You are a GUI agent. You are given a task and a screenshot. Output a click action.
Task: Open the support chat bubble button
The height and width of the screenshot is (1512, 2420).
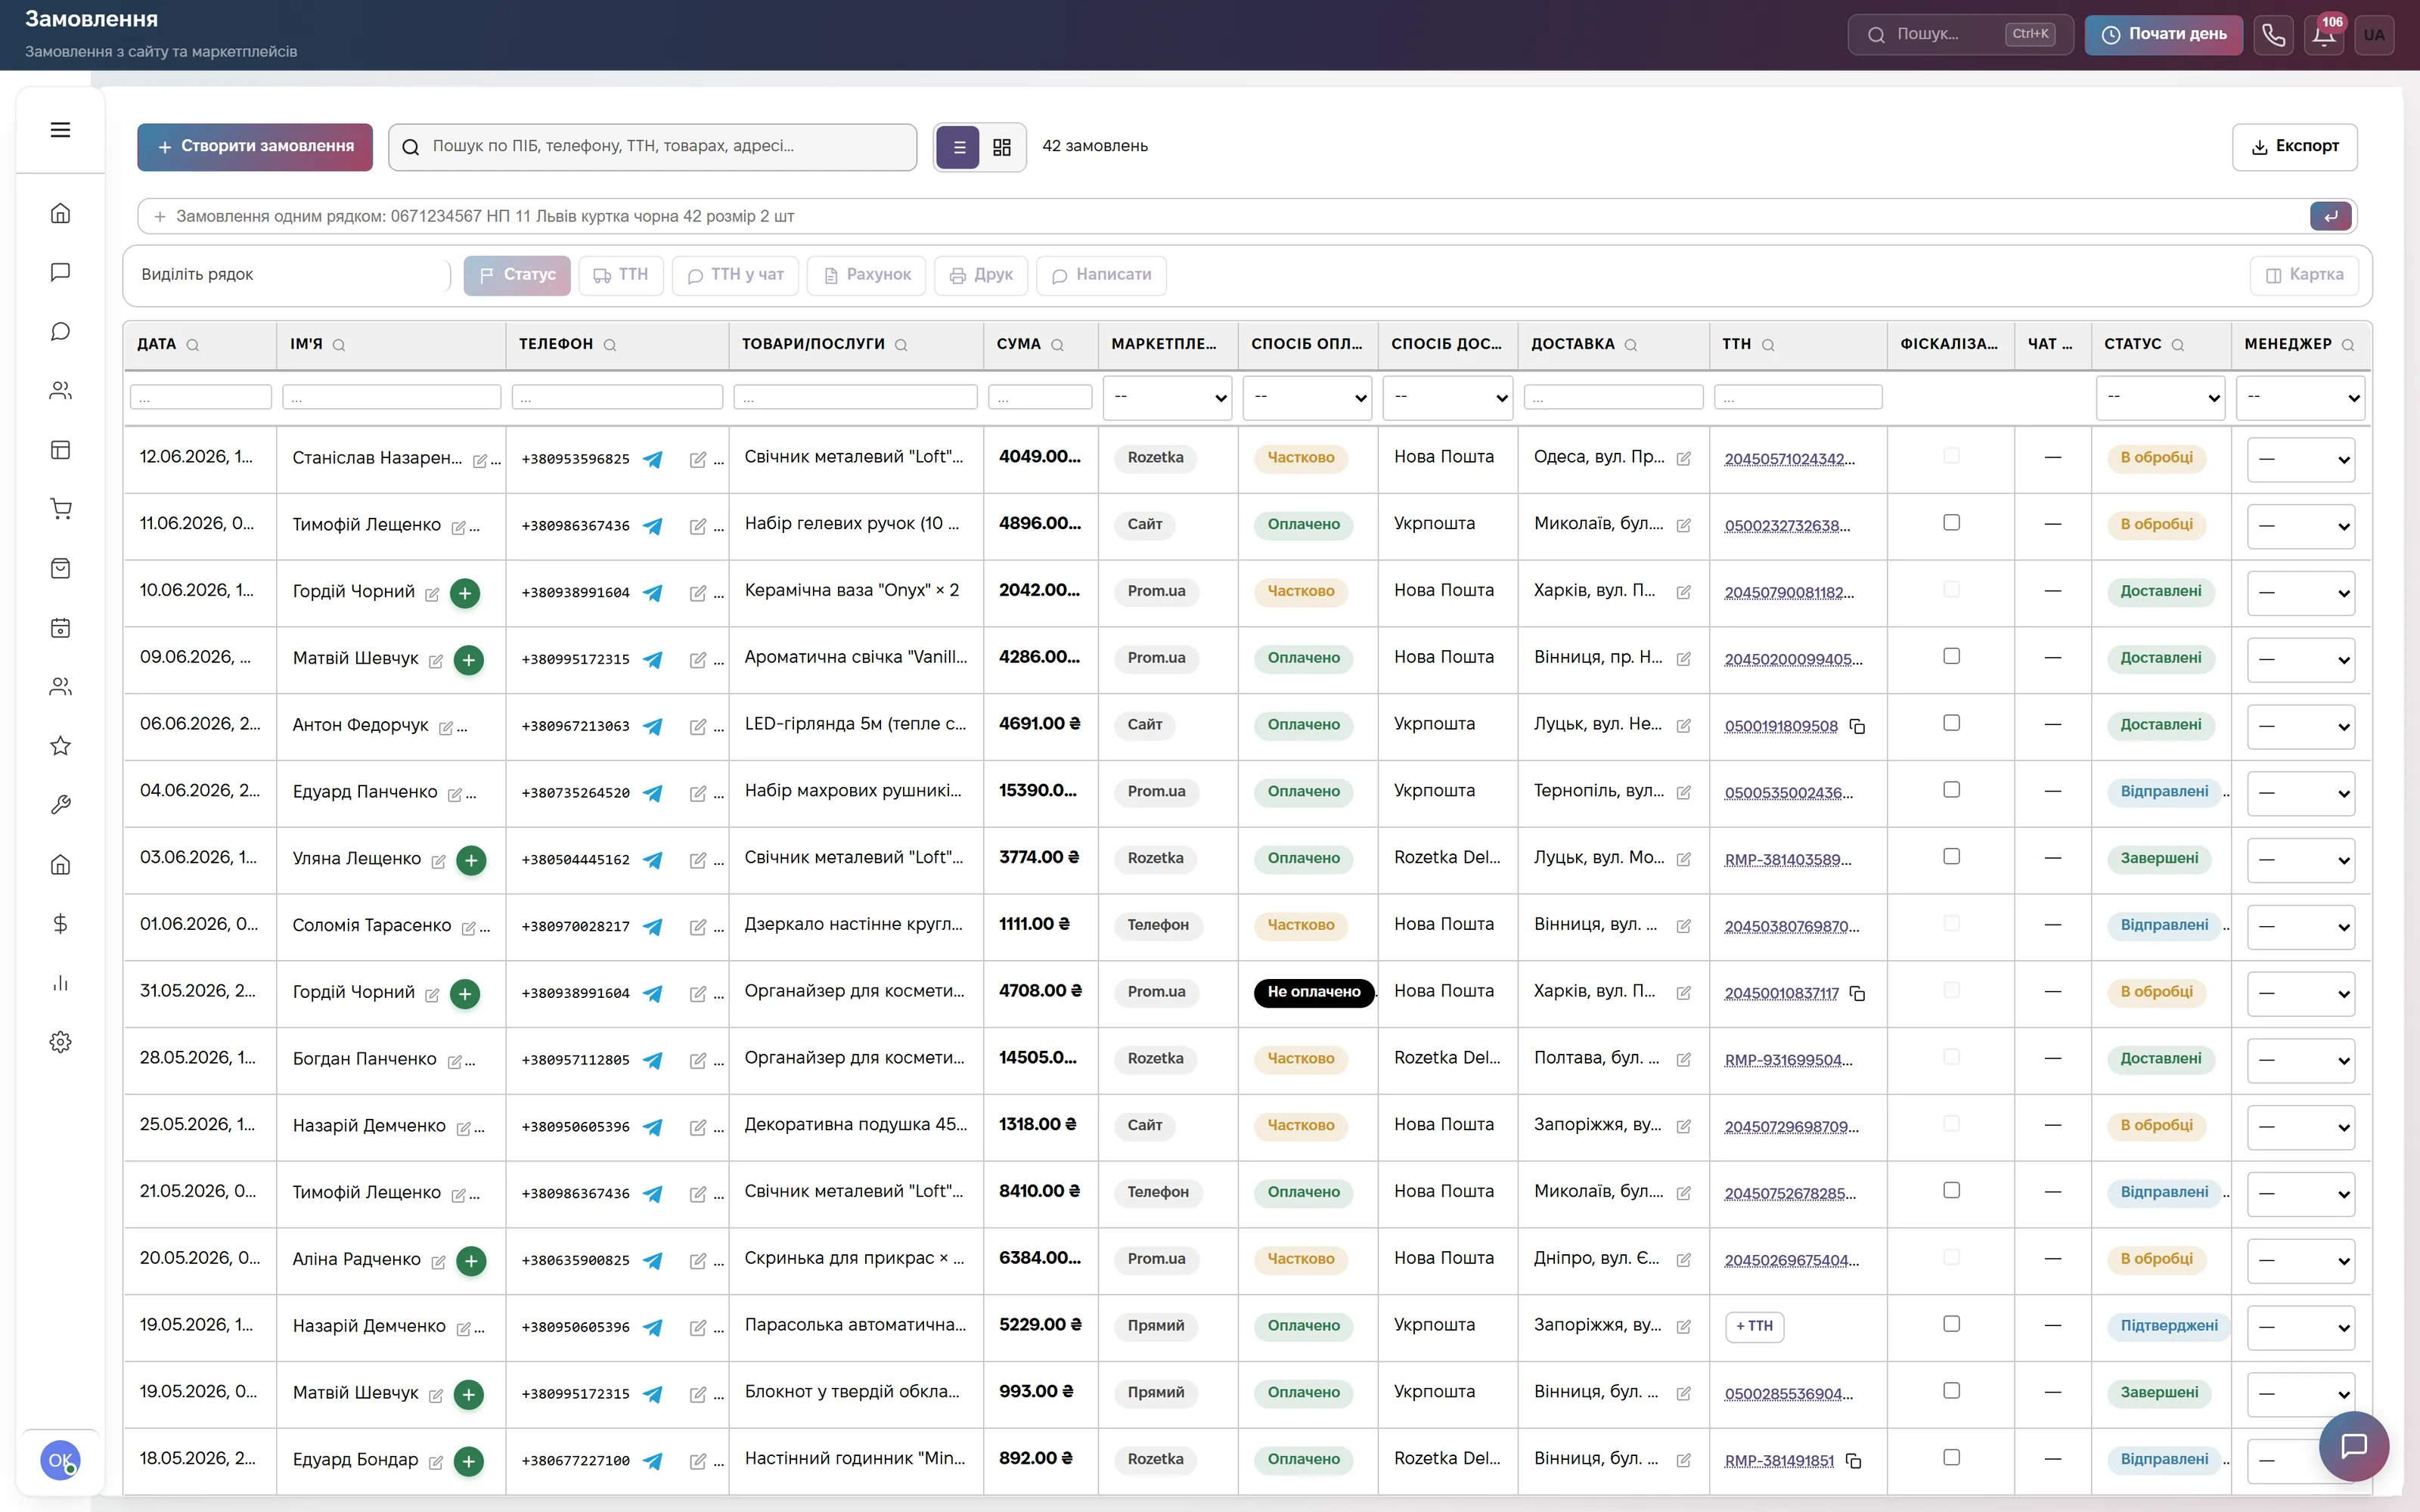tap(2354, 1446)
